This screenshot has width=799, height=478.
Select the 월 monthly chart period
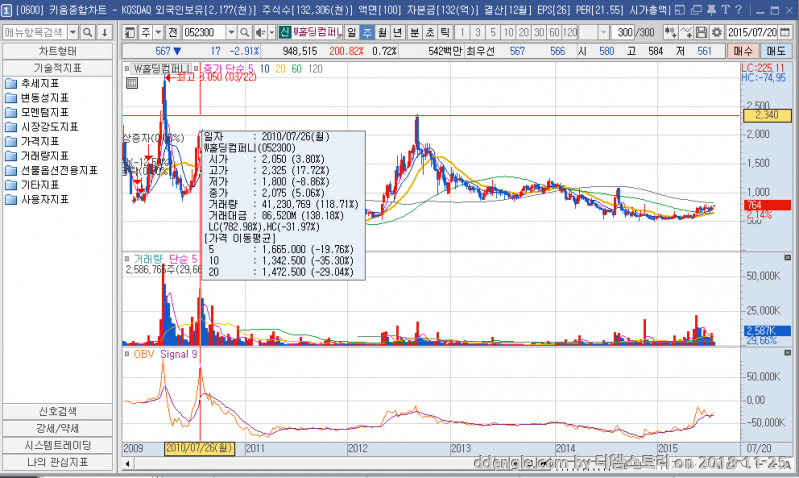click(382, 33)
